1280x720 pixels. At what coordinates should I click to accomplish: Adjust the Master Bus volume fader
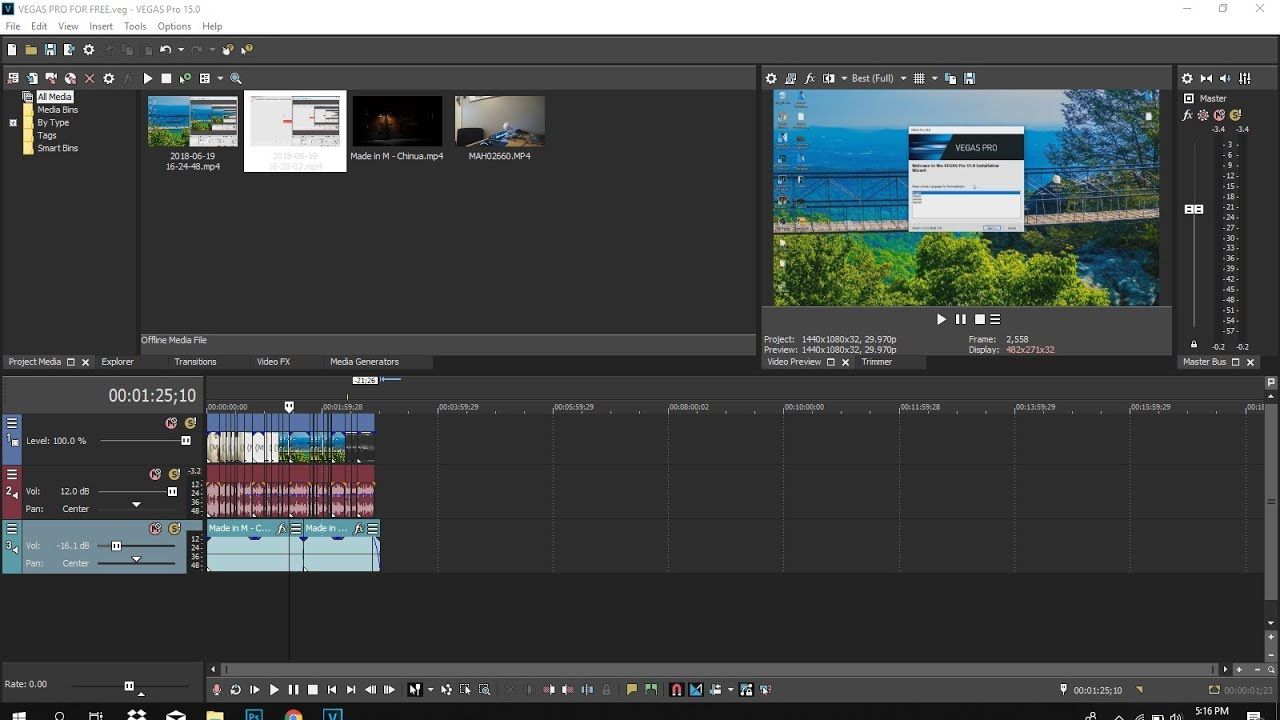click(x=1194, y=209)
